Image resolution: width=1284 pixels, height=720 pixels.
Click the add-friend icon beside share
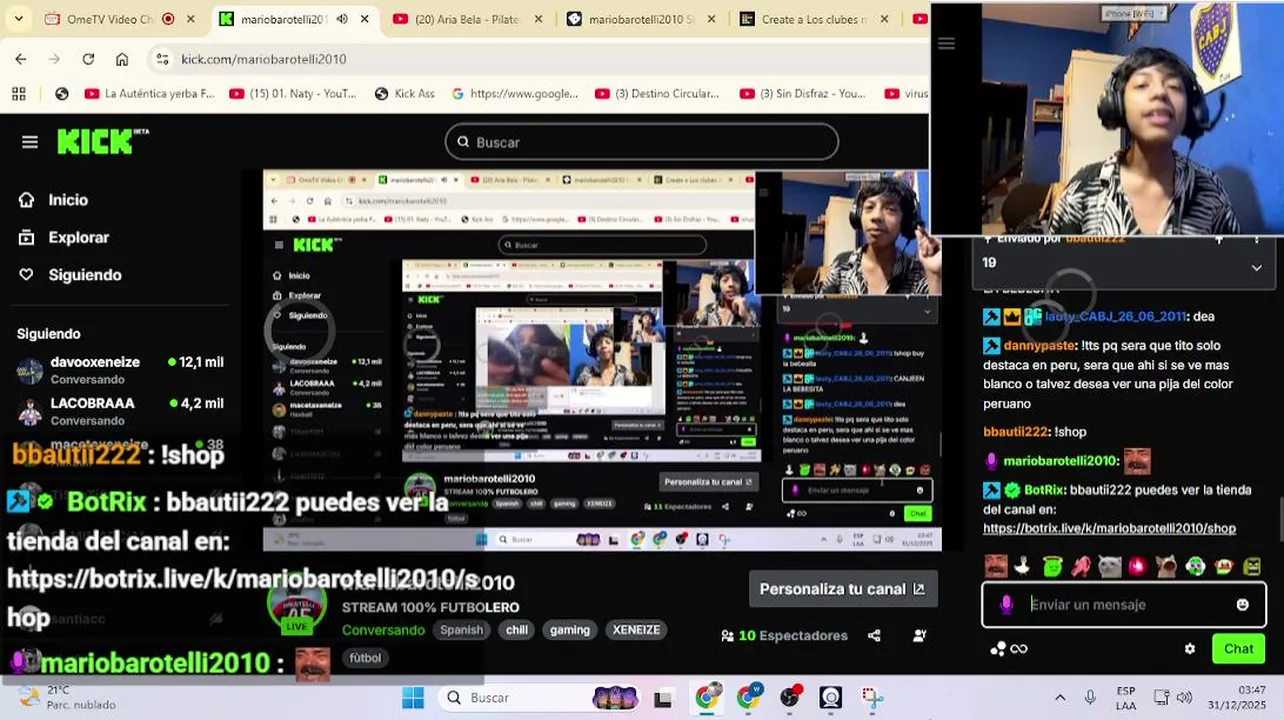coord(919,635)
